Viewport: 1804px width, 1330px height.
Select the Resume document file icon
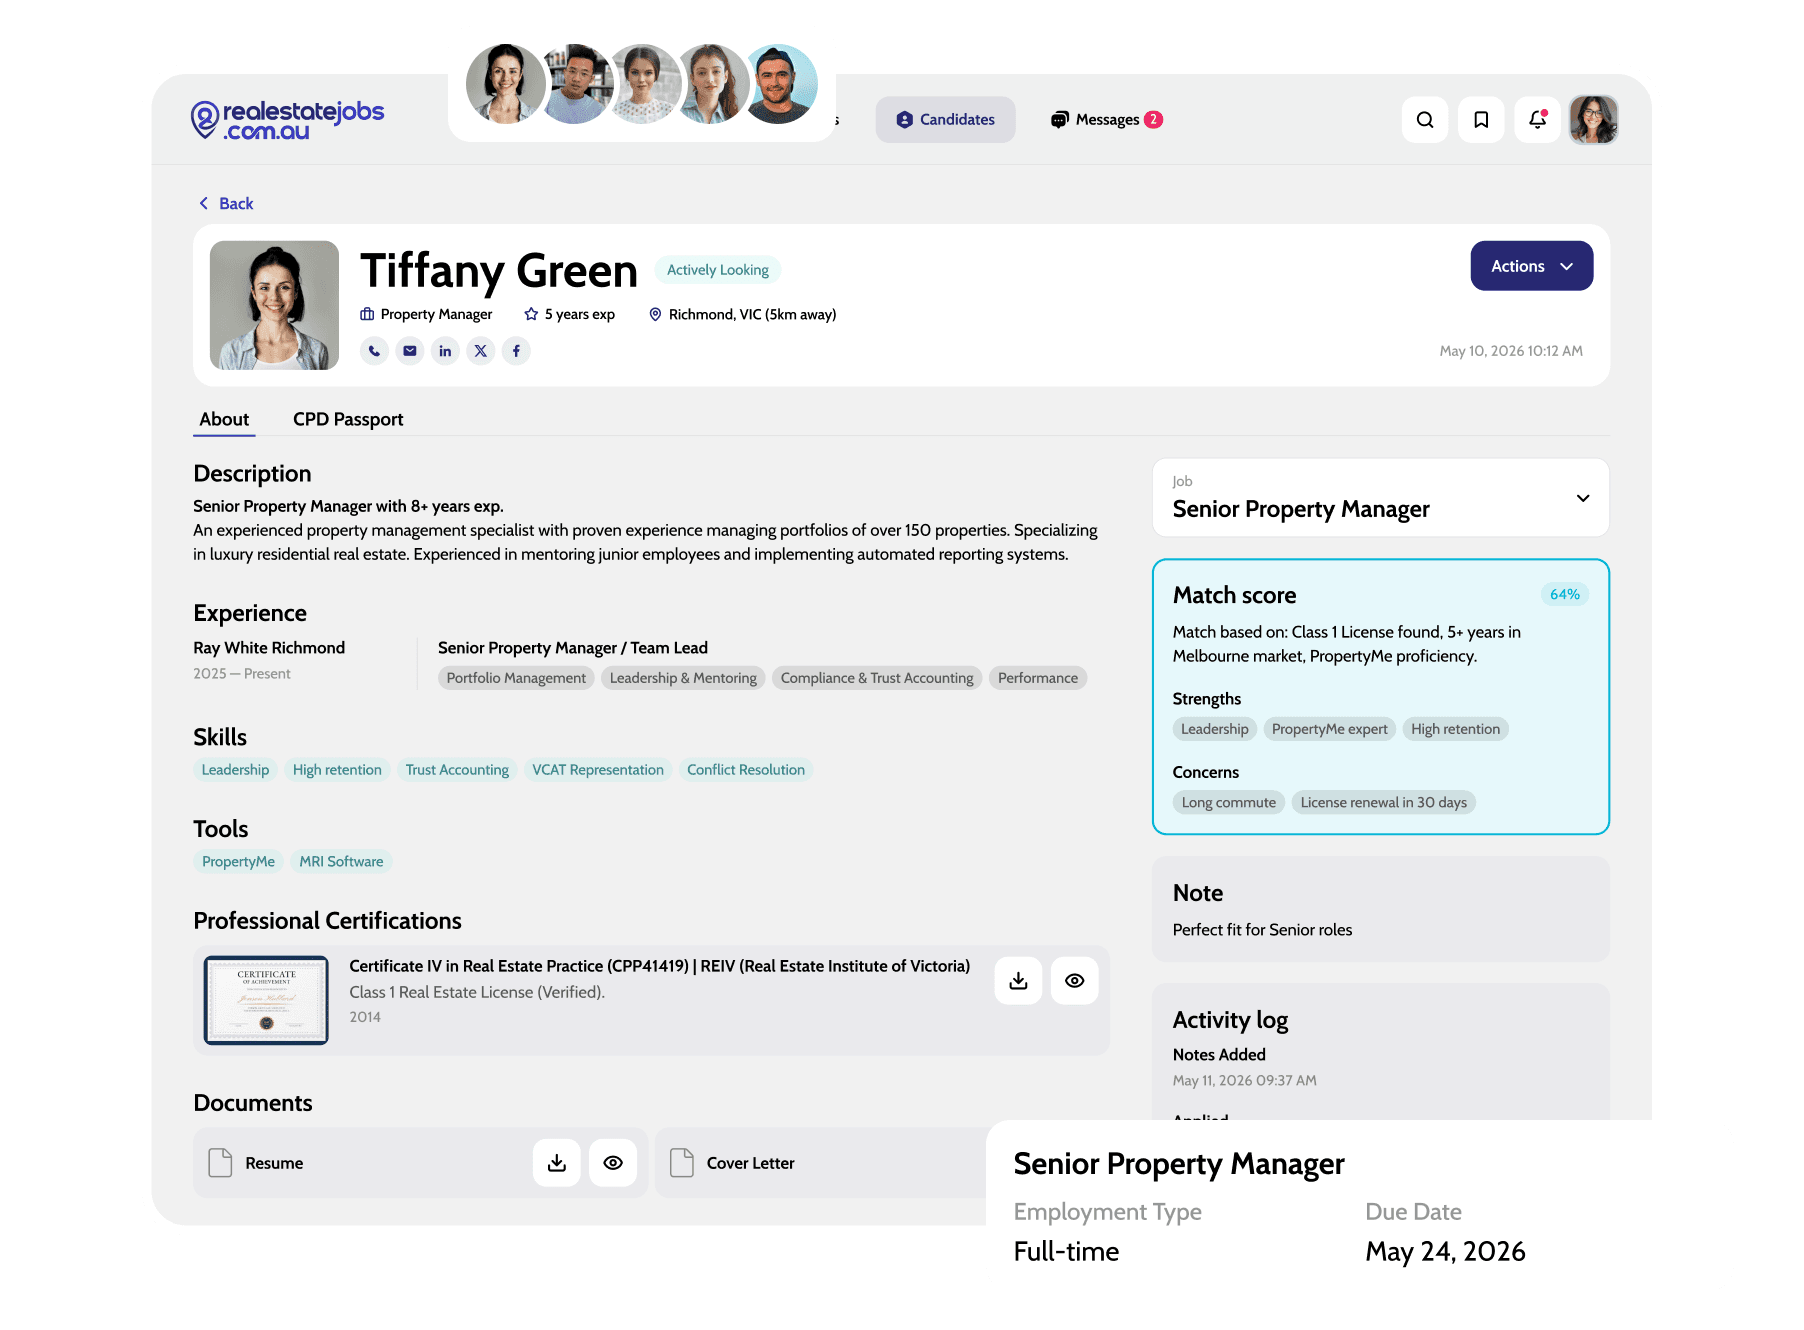click(220, 1163)
